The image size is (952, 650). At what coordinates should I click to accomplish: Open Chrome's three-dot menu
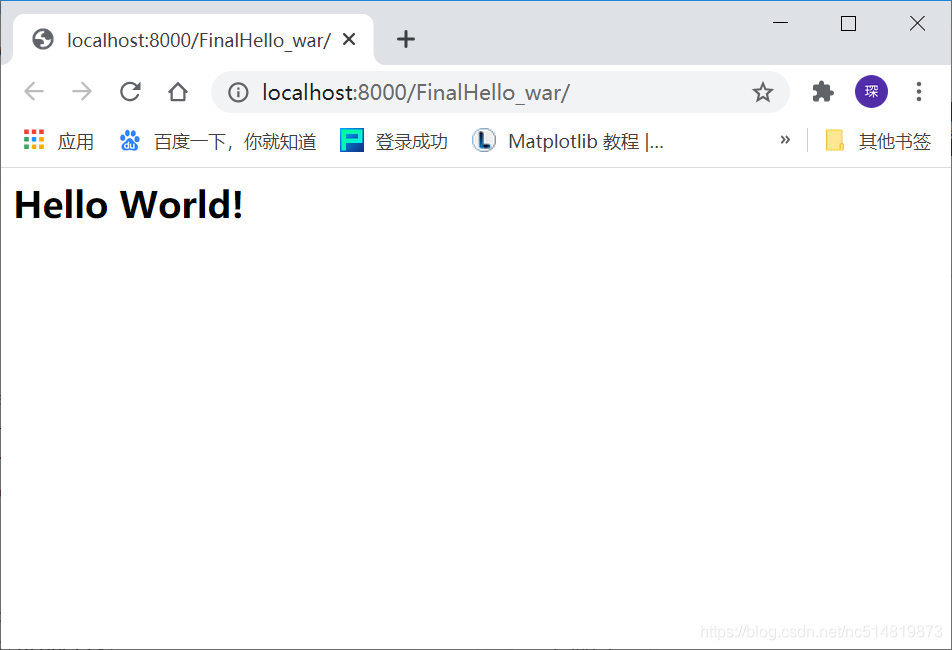click(x=919, y=92)
